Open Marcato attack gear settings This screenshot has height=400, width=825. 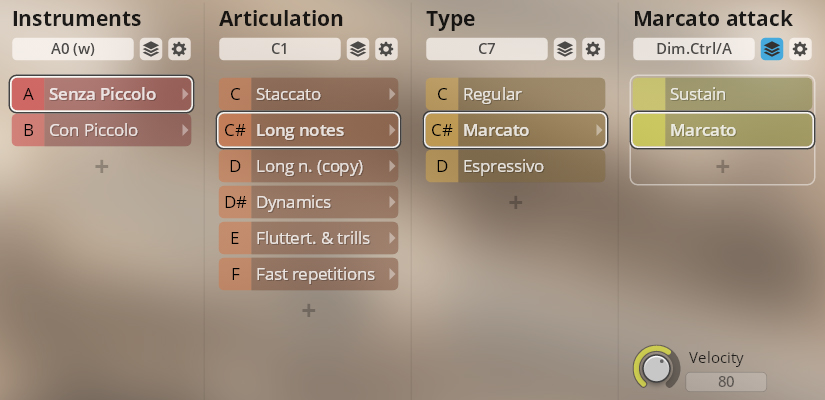[800, 49]
